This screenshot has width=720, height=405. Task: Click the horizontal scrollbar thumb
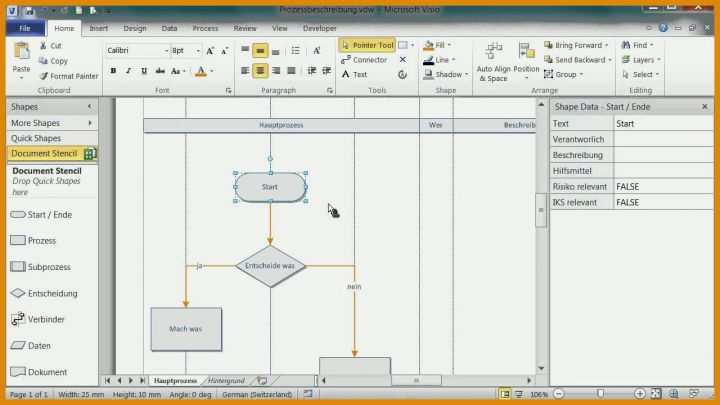416,380
